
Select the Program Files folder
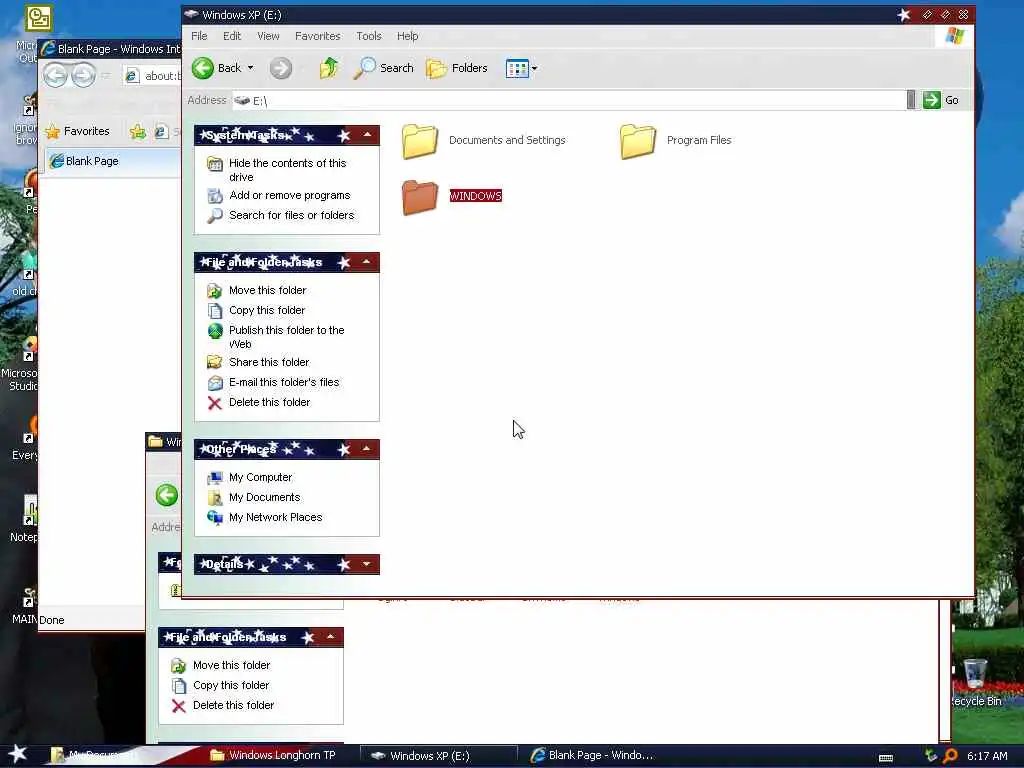pyautogui.click(x=675, y=140)
